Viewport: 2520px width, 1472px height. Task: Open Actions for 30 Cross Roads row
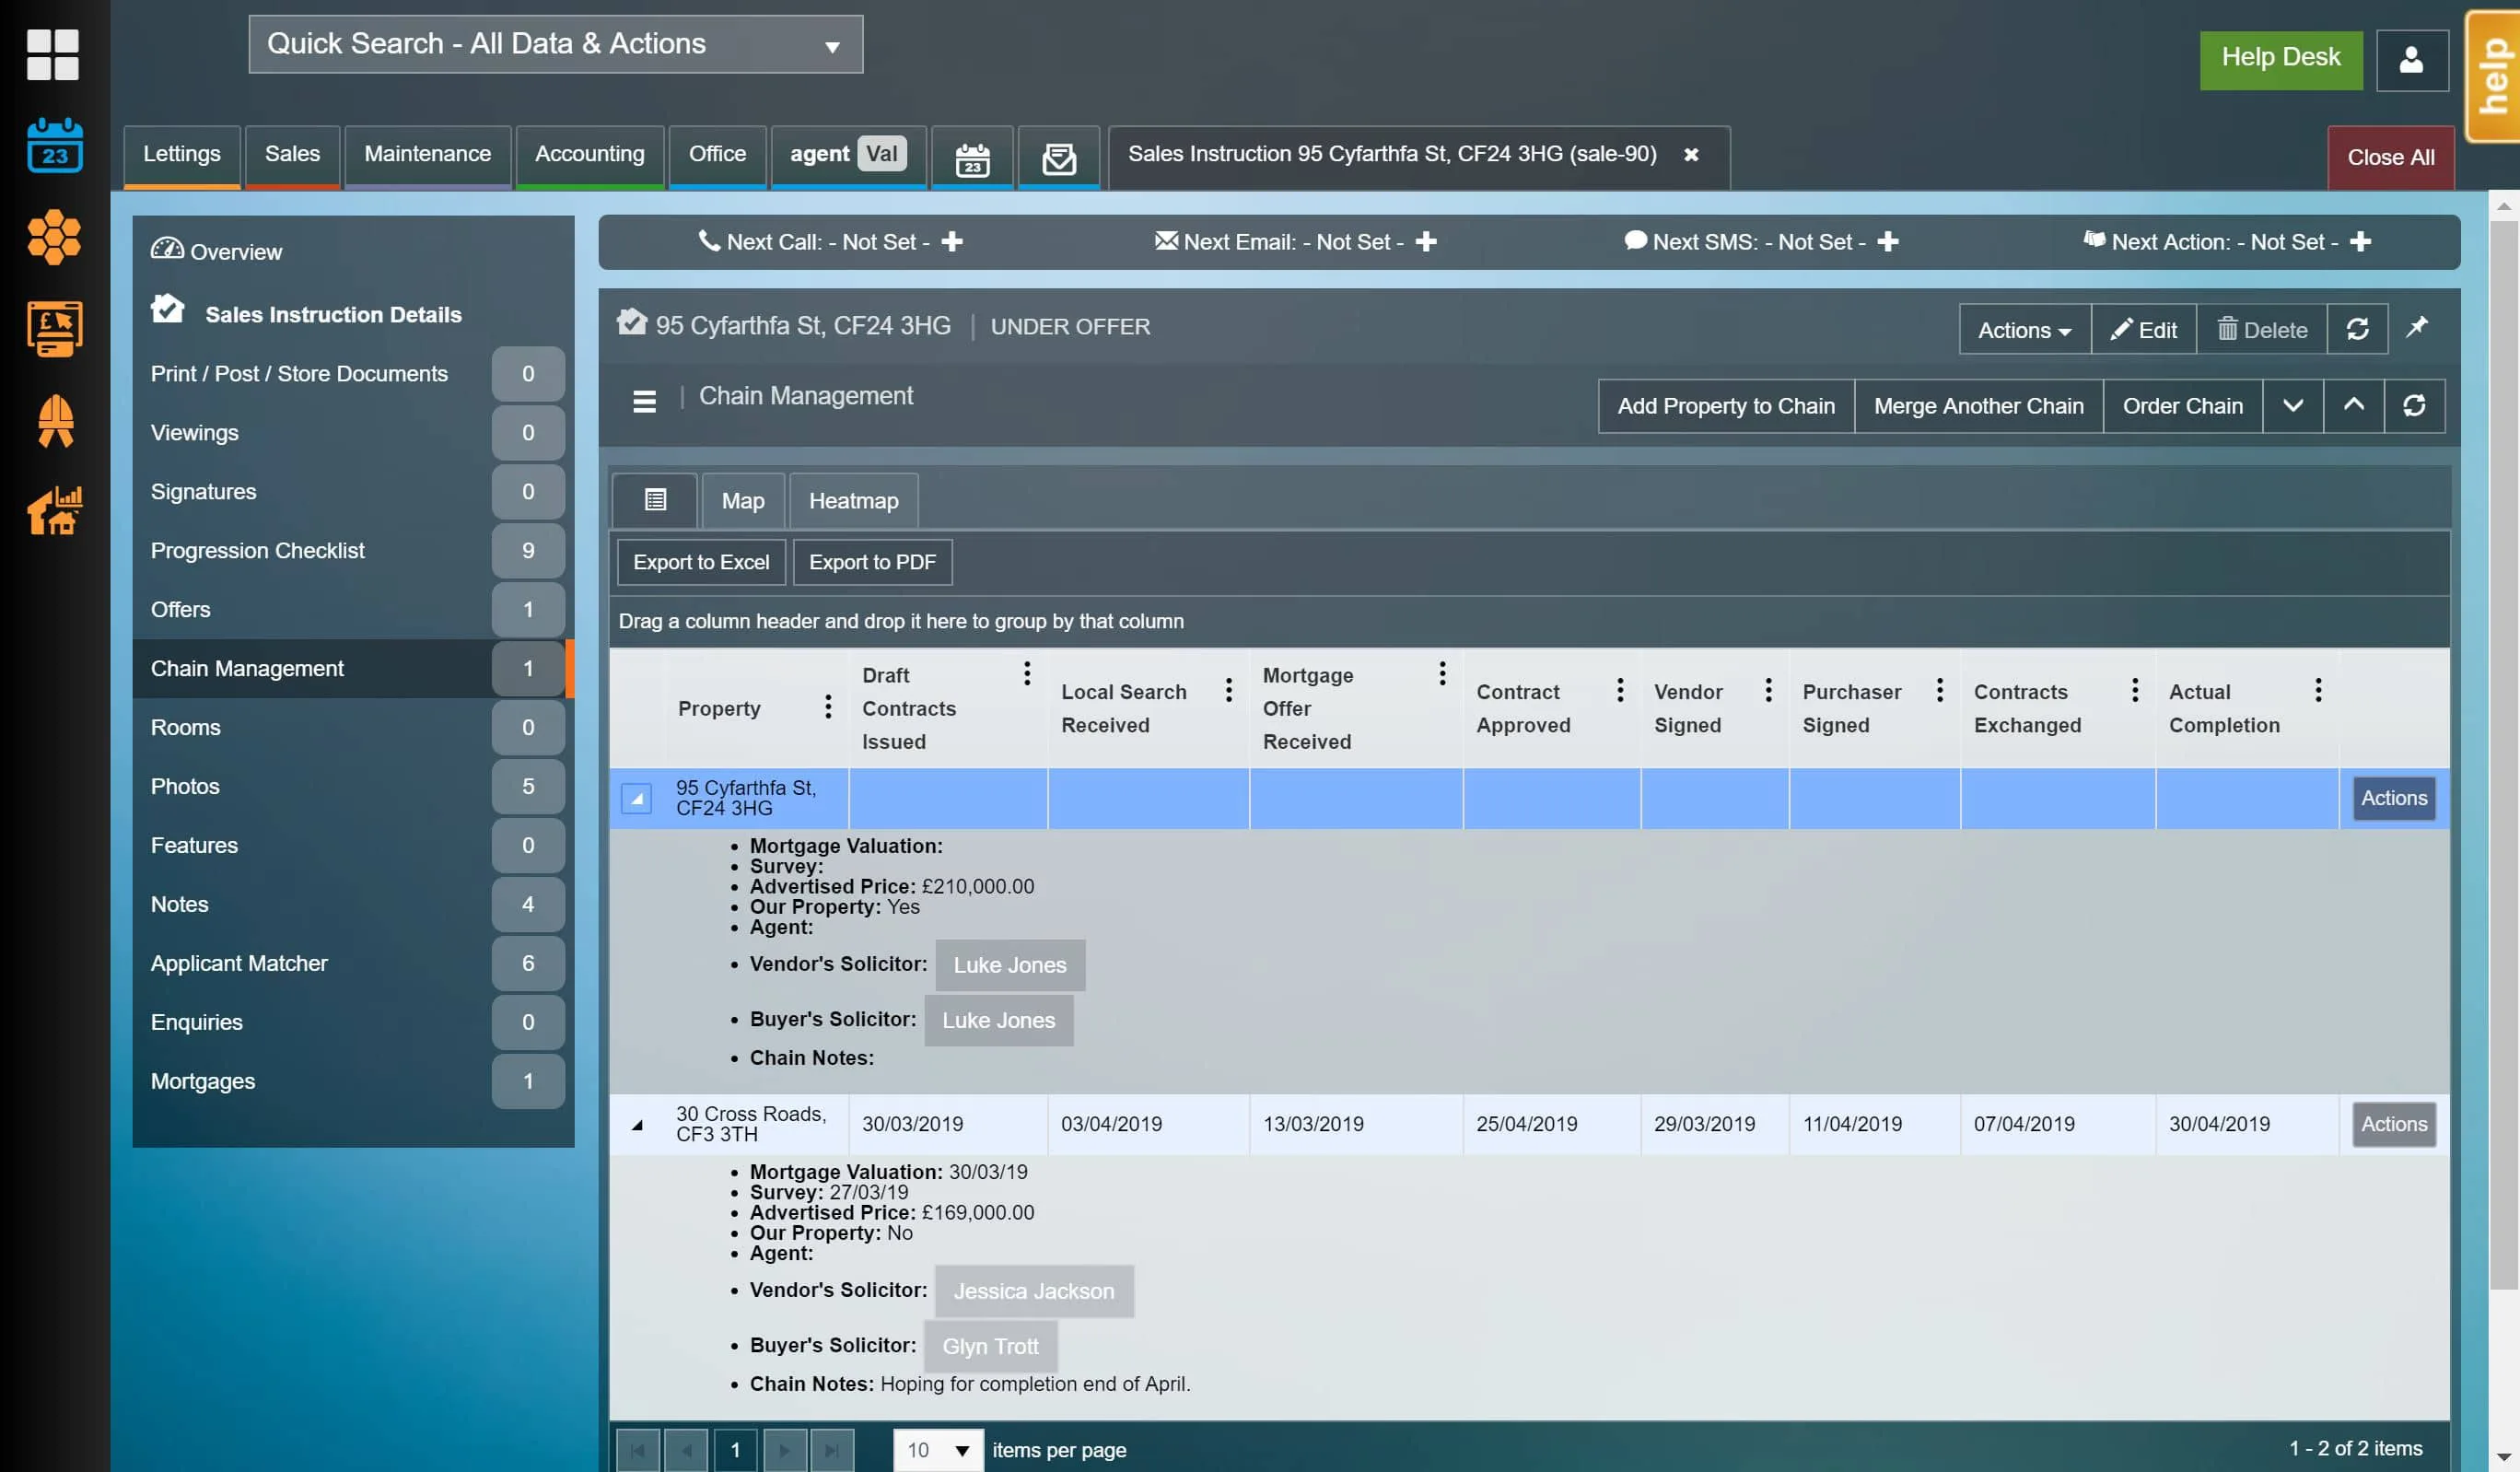2394,1124
